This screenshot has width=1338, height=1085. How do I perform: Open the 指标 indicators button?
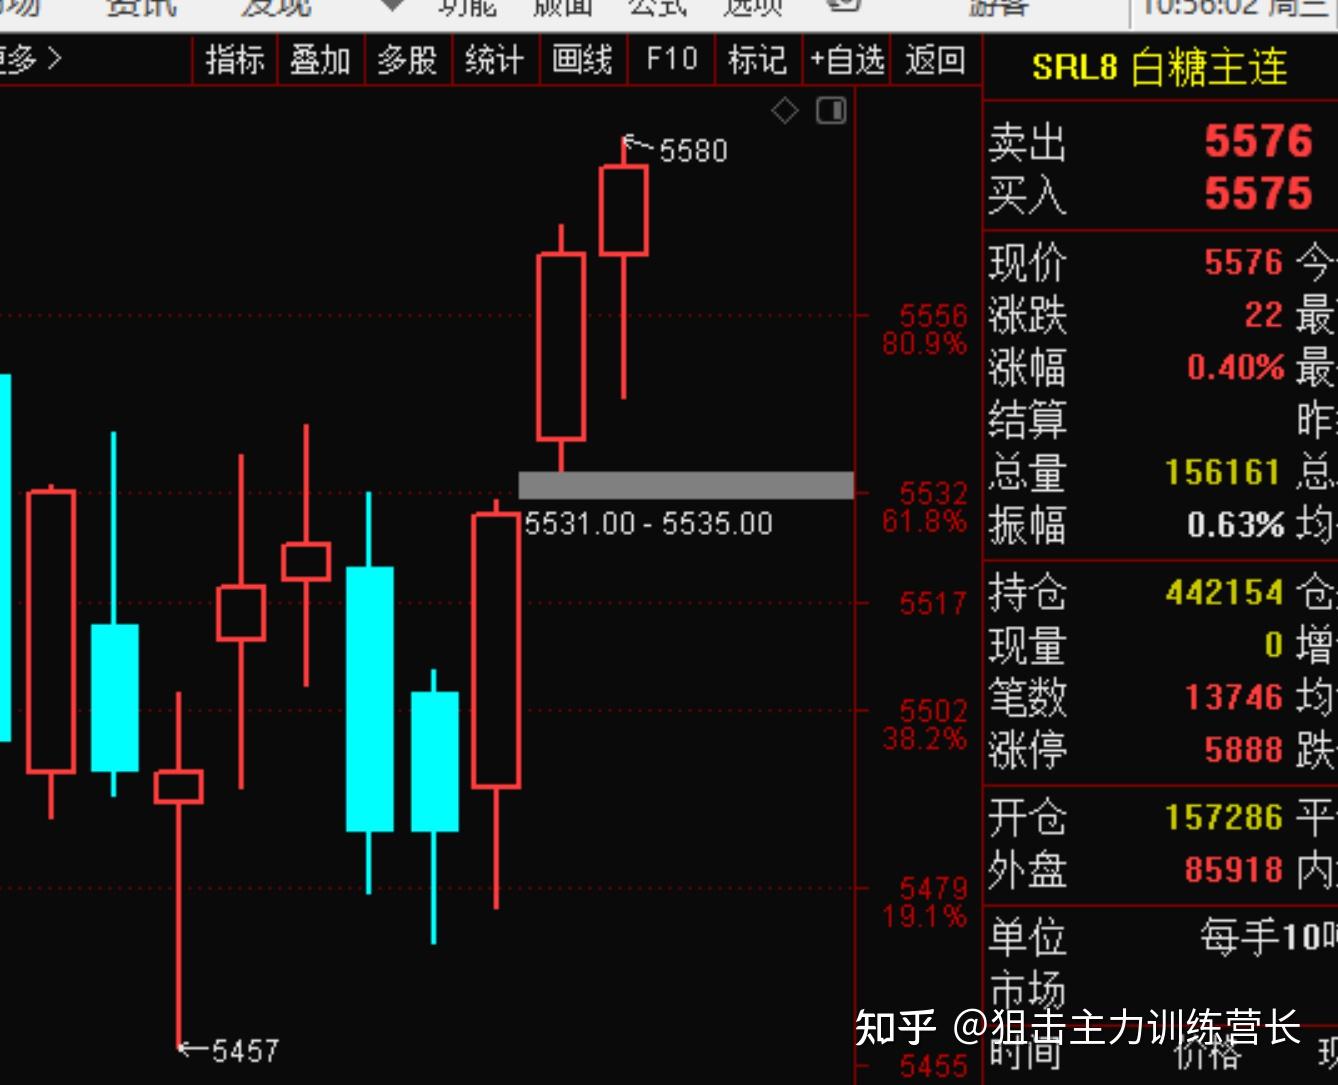235,60
